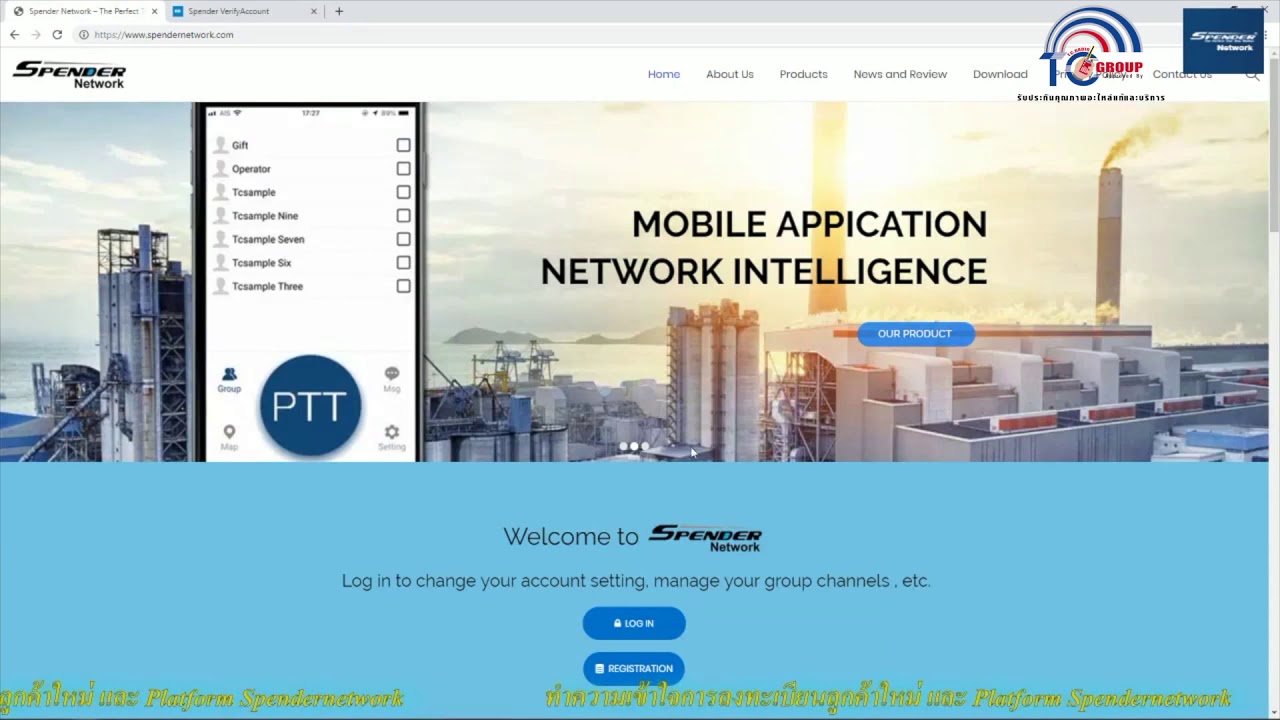
Task: Check the Tcsample Nine checkbox
Action: [403, 216]
